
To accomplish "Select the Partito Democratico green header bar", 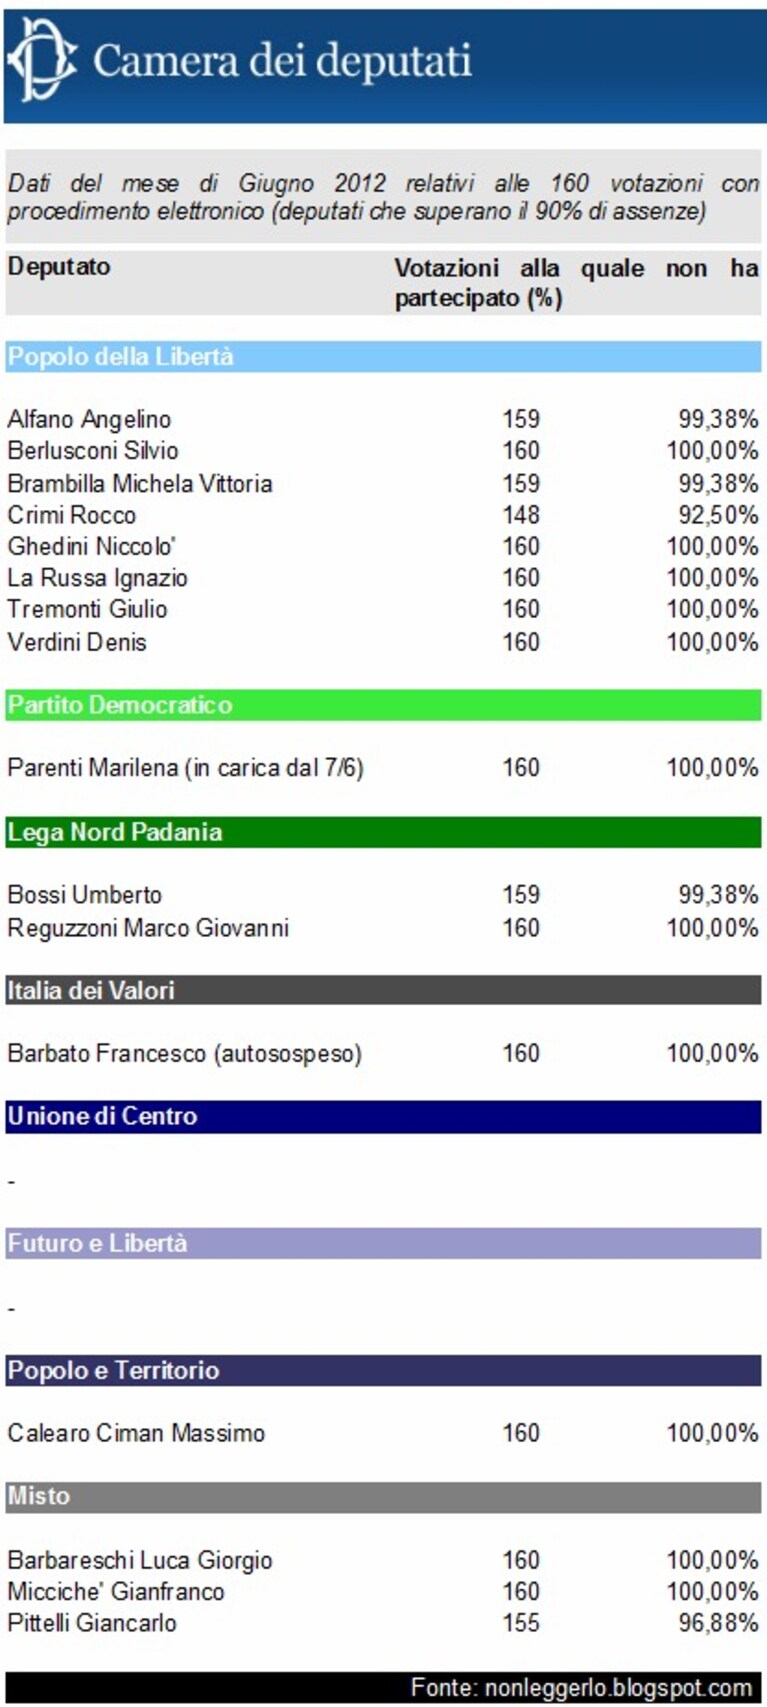I will tap(383, 705).
